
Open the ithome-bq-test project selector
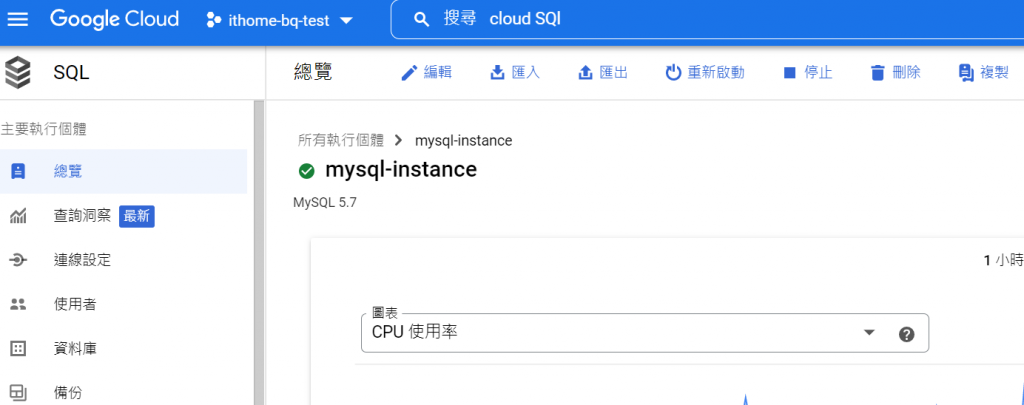(279, 20)
